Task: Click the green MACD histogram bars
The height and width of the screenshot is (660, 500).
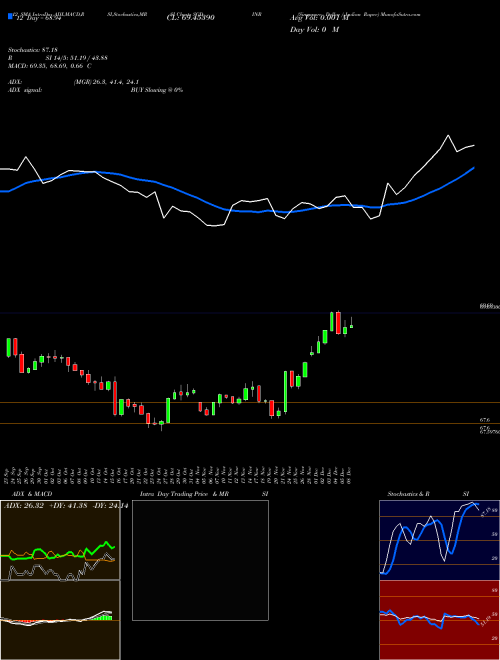Action: click(x=103, y=617)
